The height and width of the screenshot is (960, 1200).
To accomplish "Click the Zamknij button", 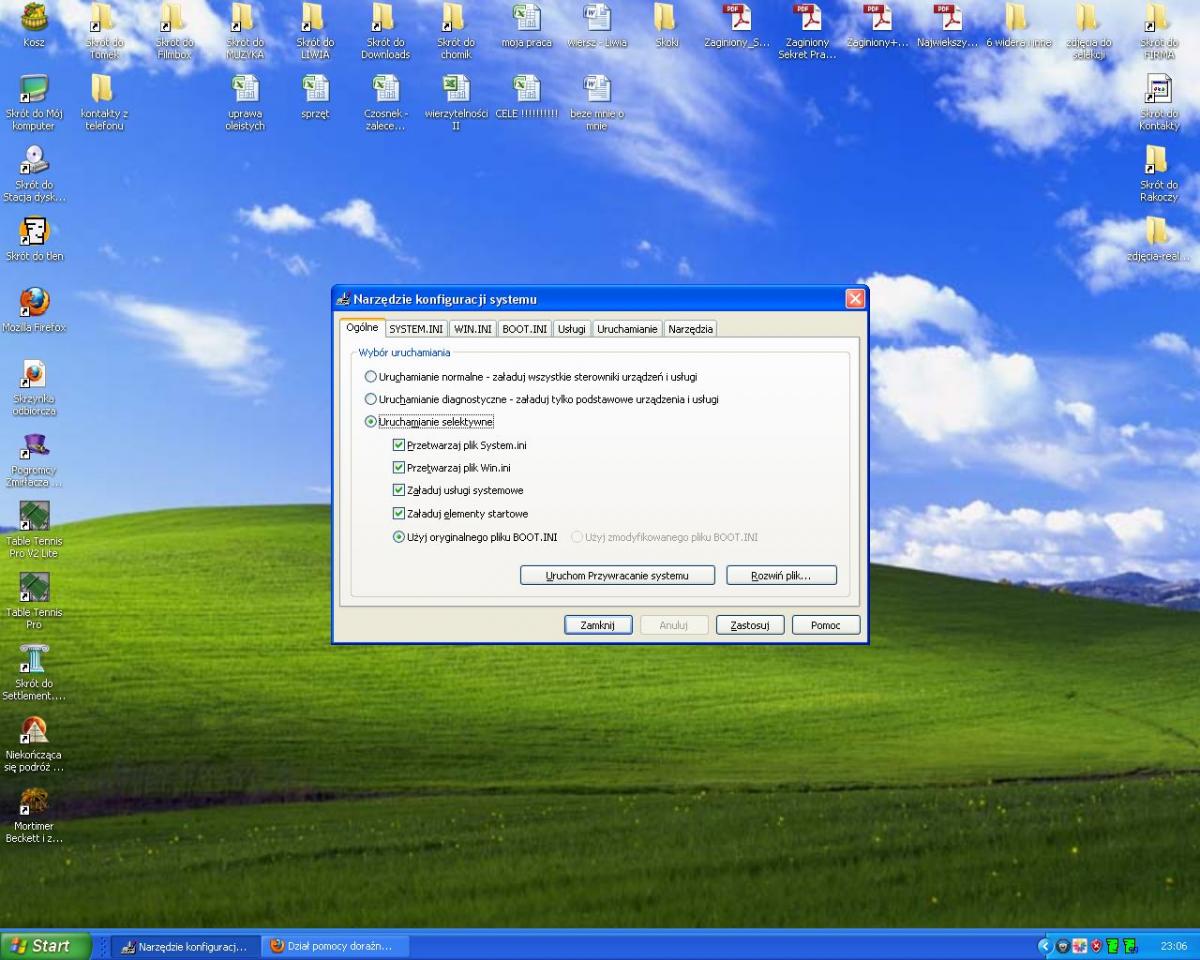I will (597, 625).
